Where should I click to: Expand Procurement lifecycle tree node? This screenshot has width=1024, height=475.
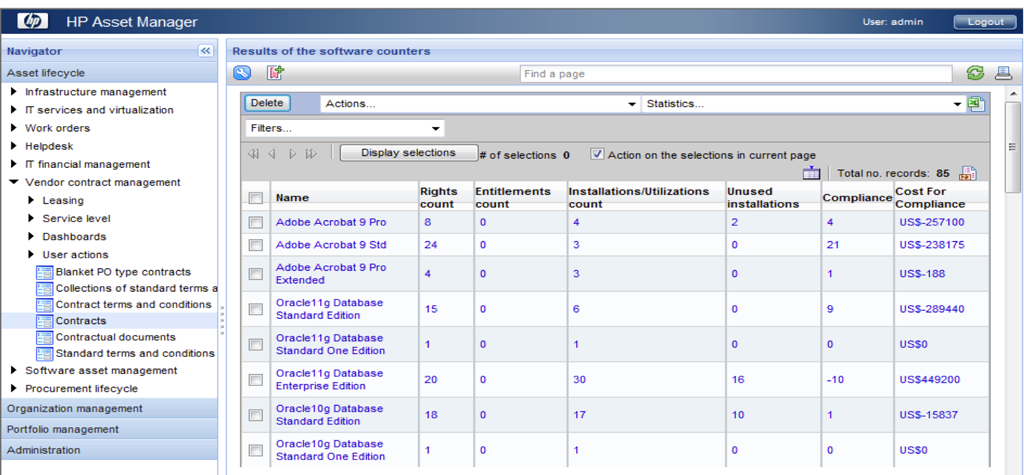[14, 389]
